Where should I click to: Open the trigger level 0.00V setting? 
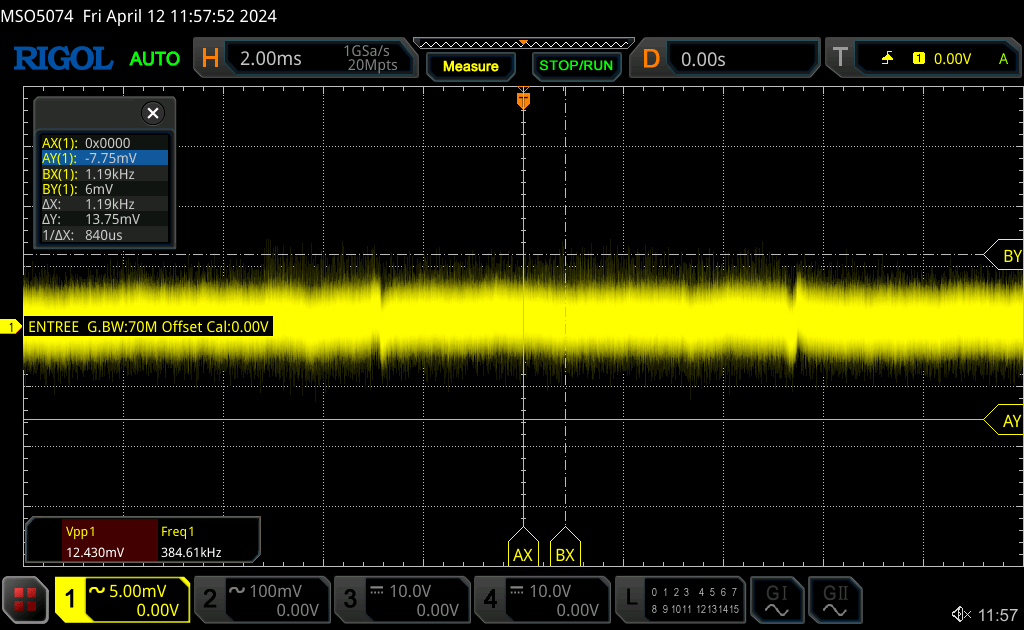(x=952, y=59)
